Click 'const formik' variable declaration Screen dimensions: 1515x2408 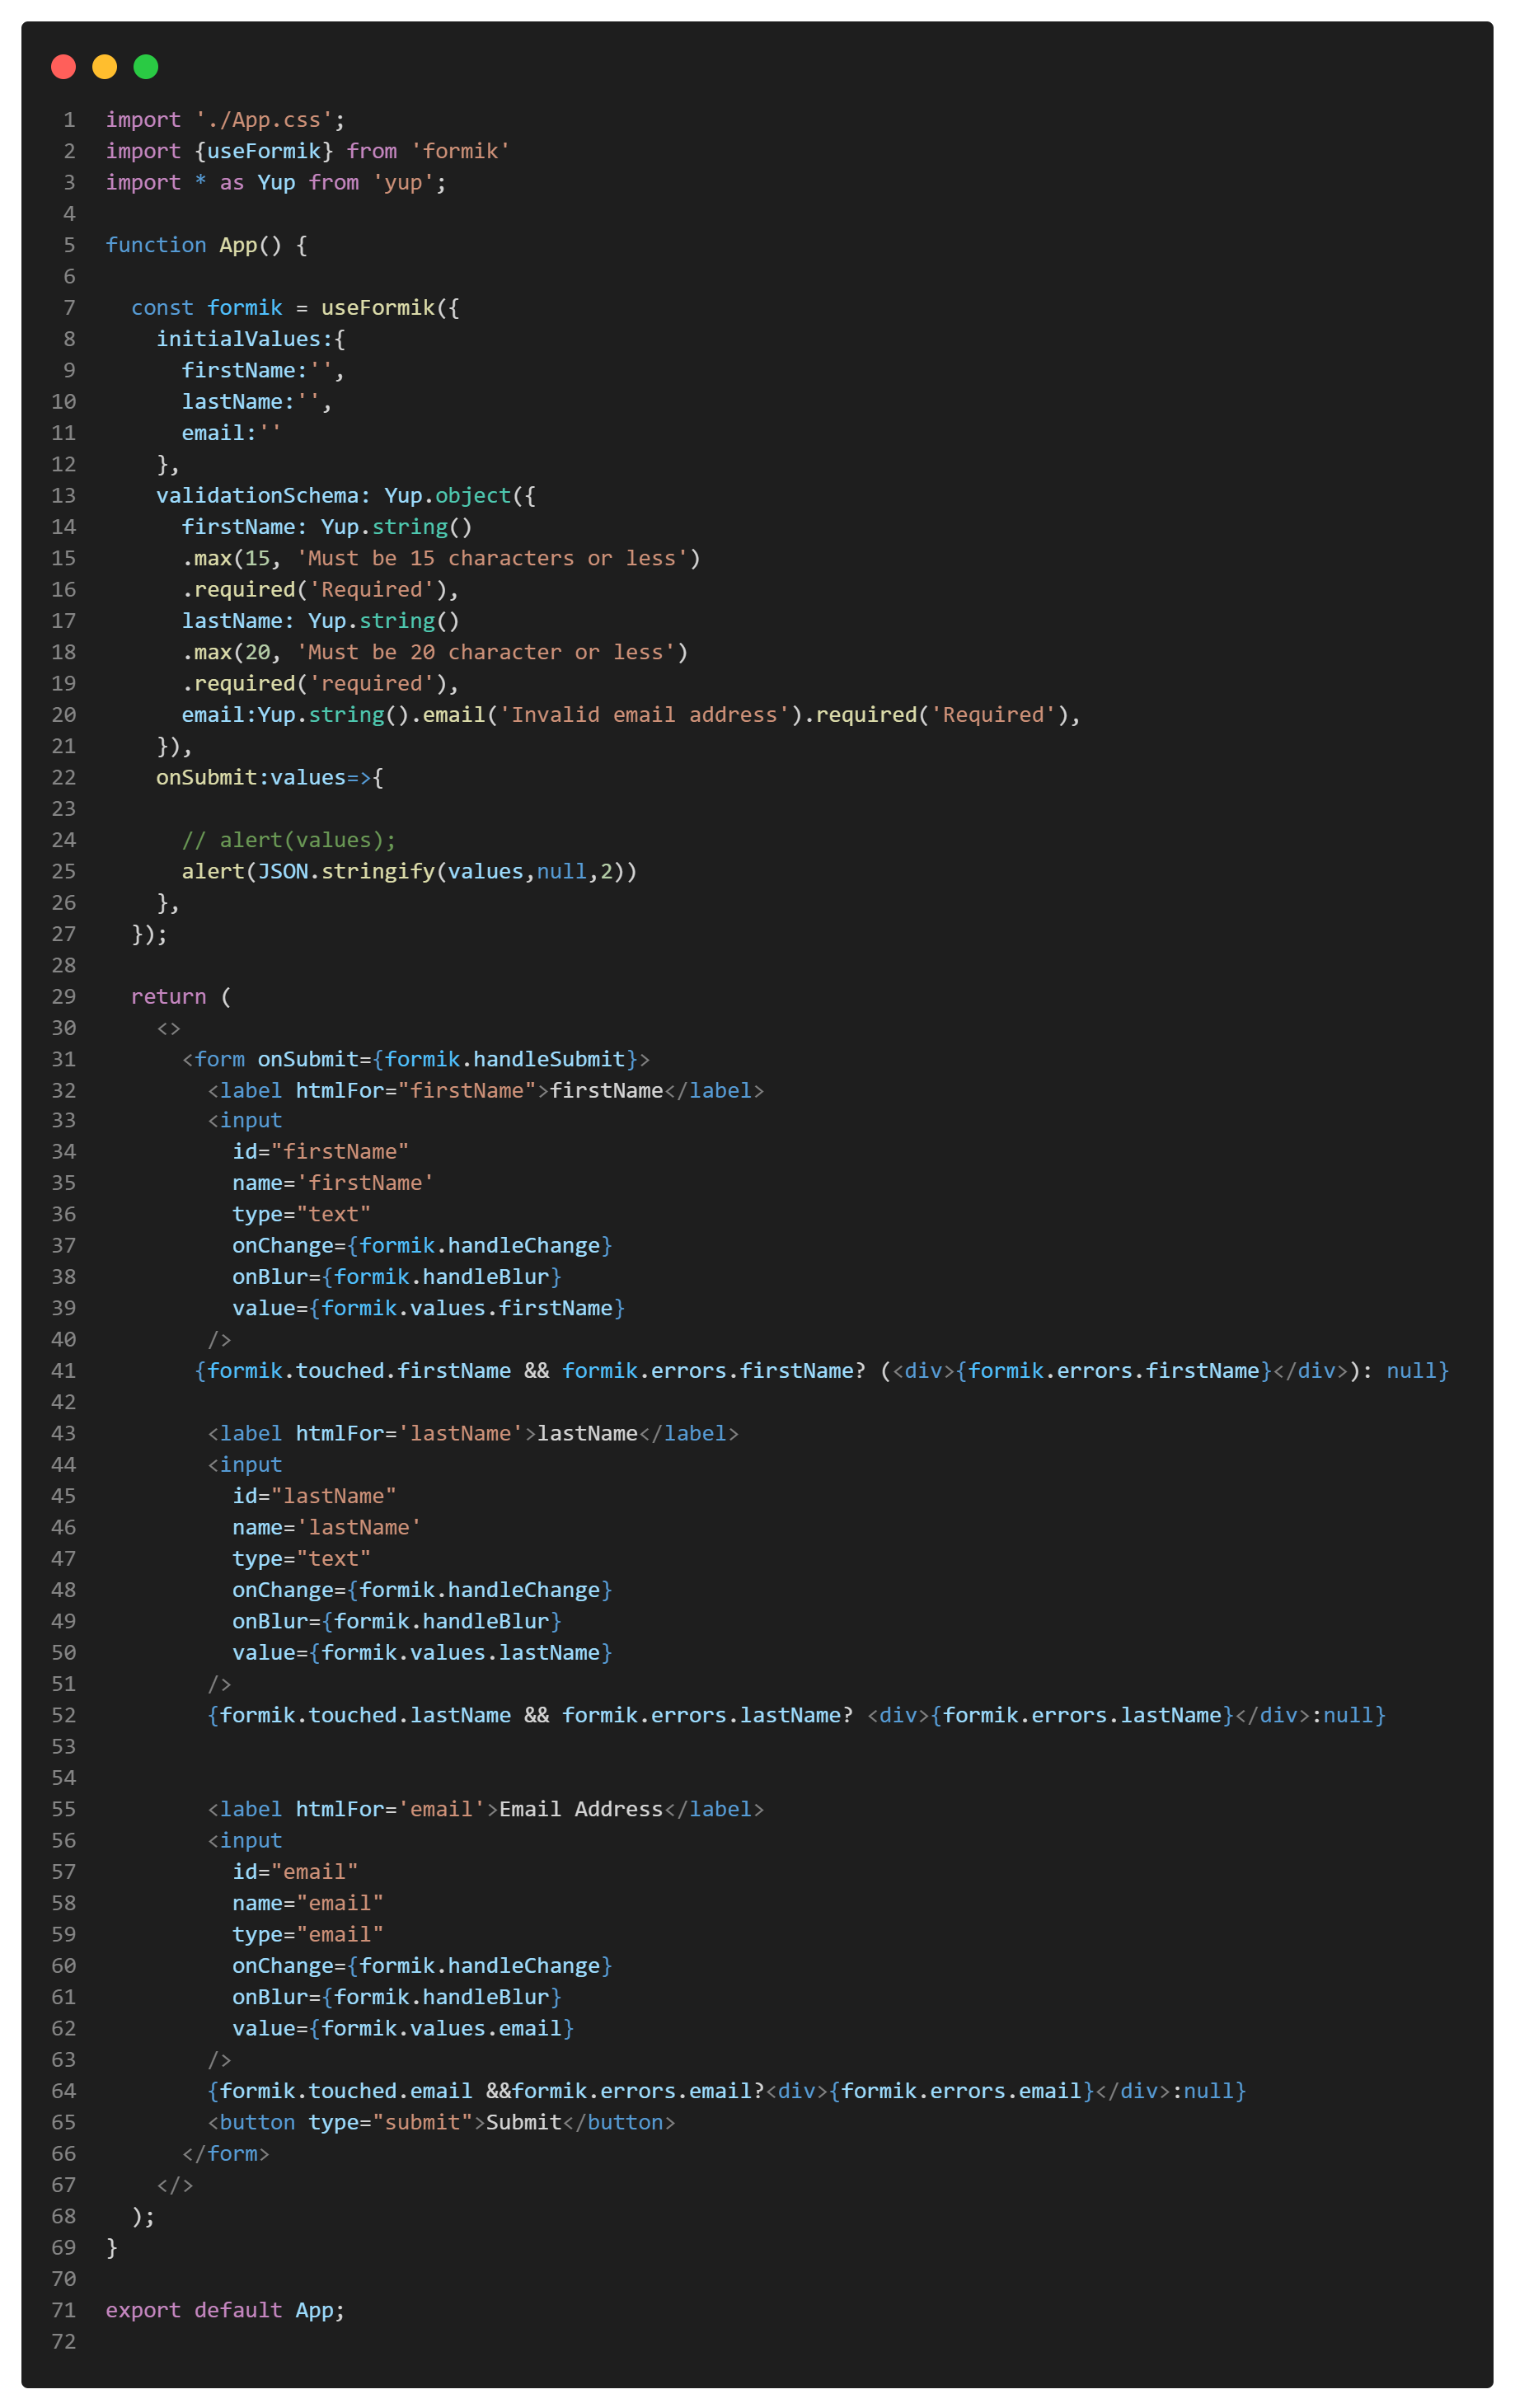(x=207, y=308)
